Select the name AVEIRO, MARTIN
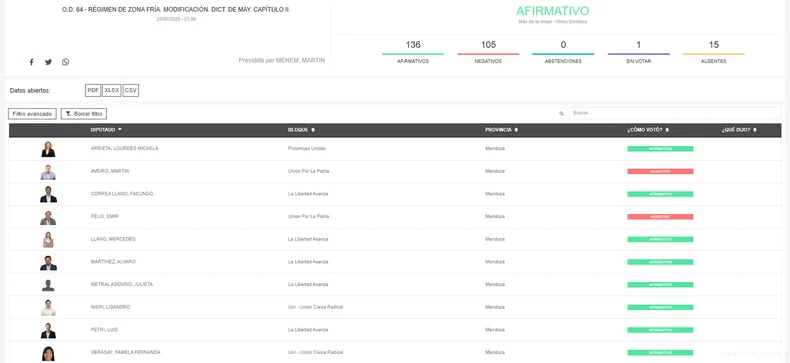The width and height of the screenshot is (790, 363). 110,171
